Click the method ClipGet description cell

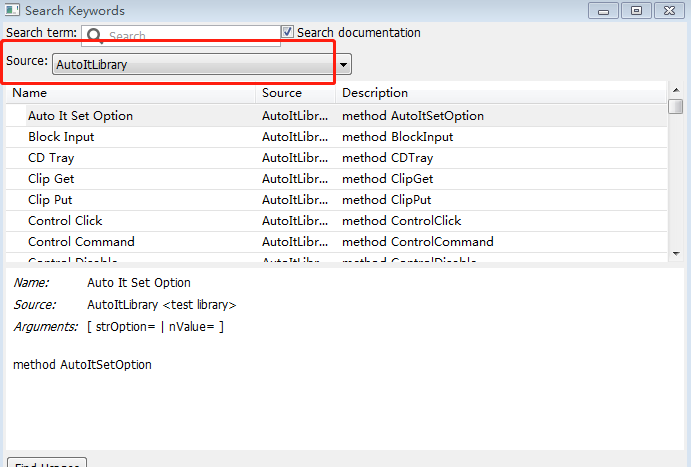[387, 179]
